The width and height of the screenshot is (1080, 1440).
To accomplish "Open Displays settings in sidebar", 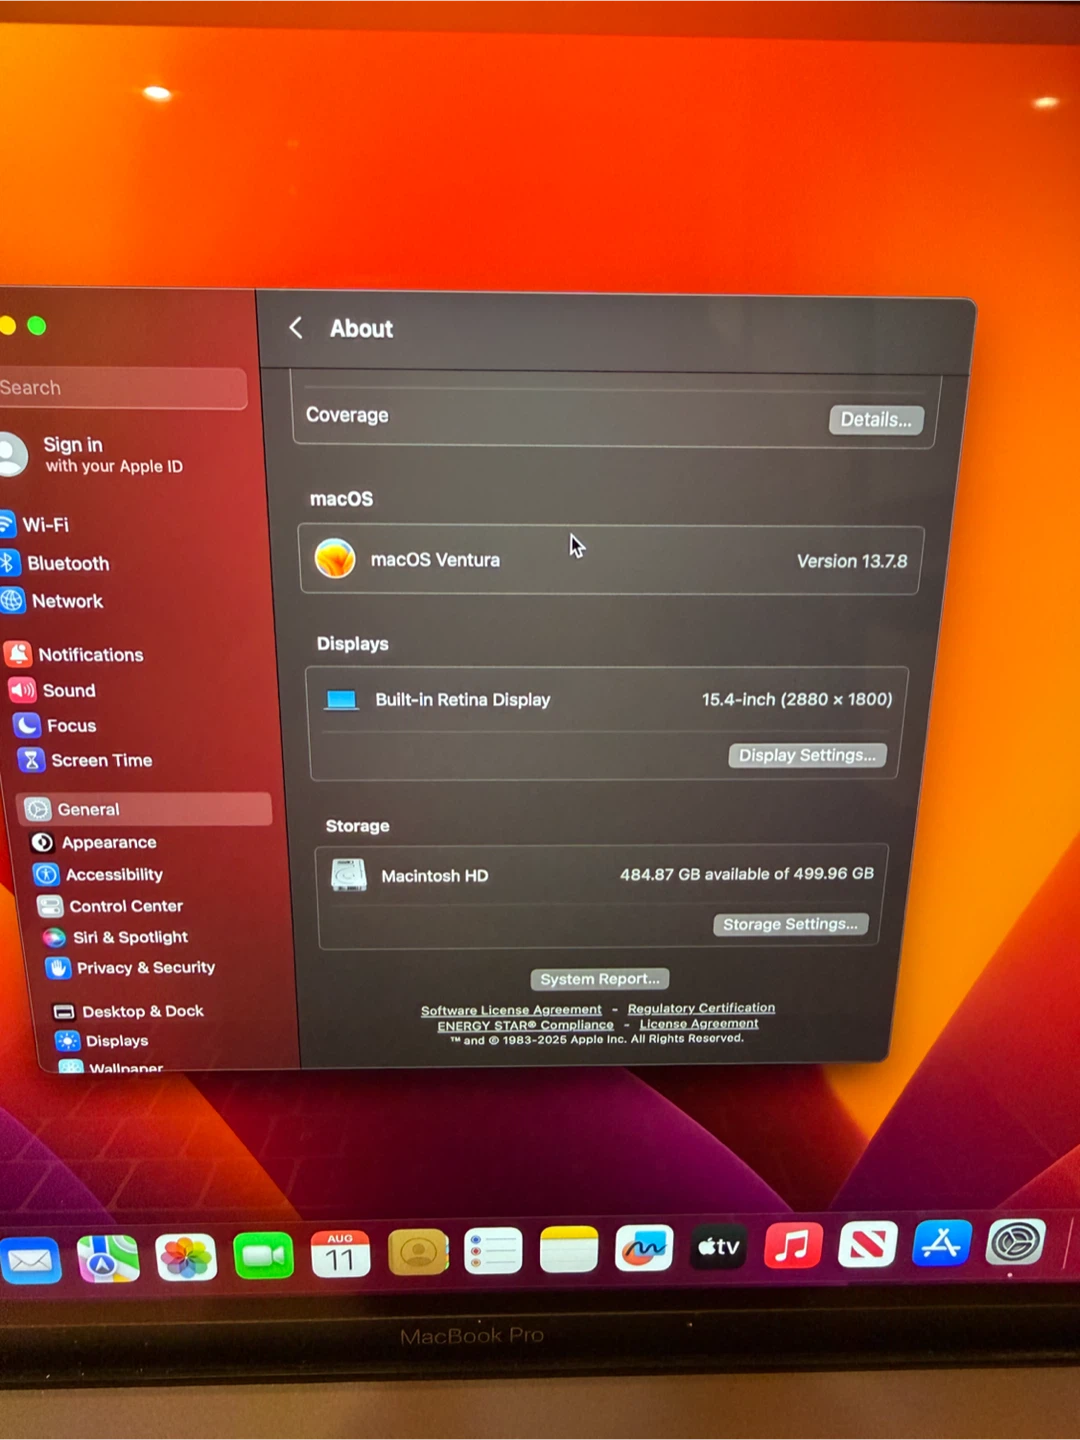I will (x=103, y=1041).
